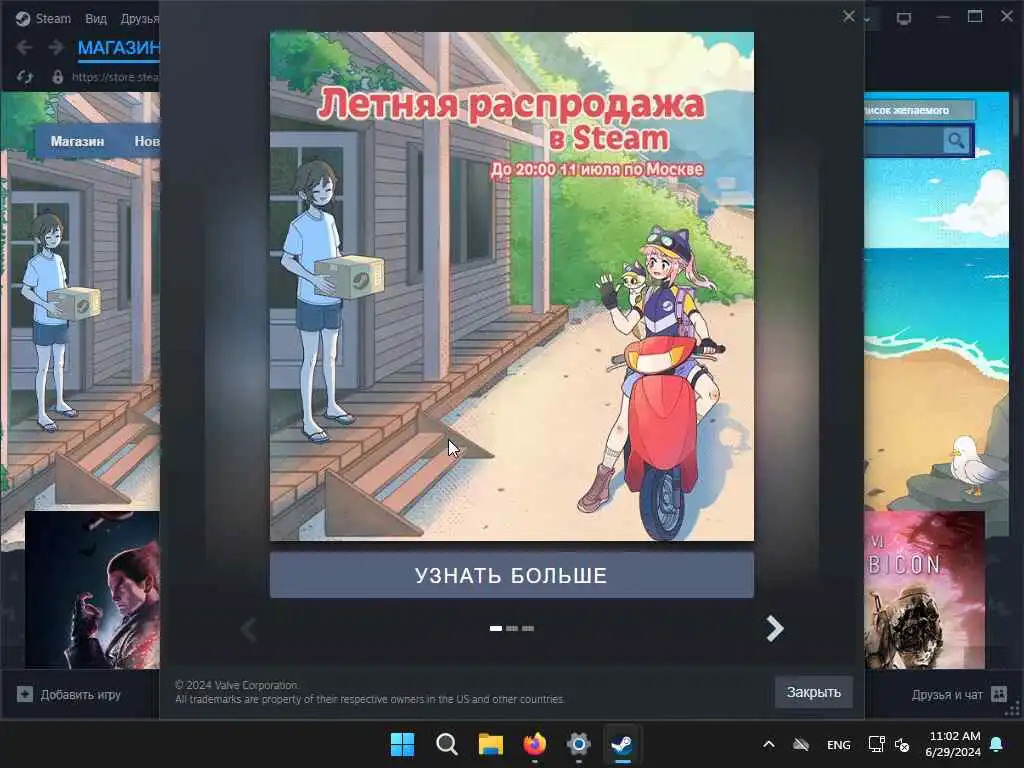This screenshot has height=768, width=1024.
Task: Show hidden tray icons chevron
Action: click(769, 744)
